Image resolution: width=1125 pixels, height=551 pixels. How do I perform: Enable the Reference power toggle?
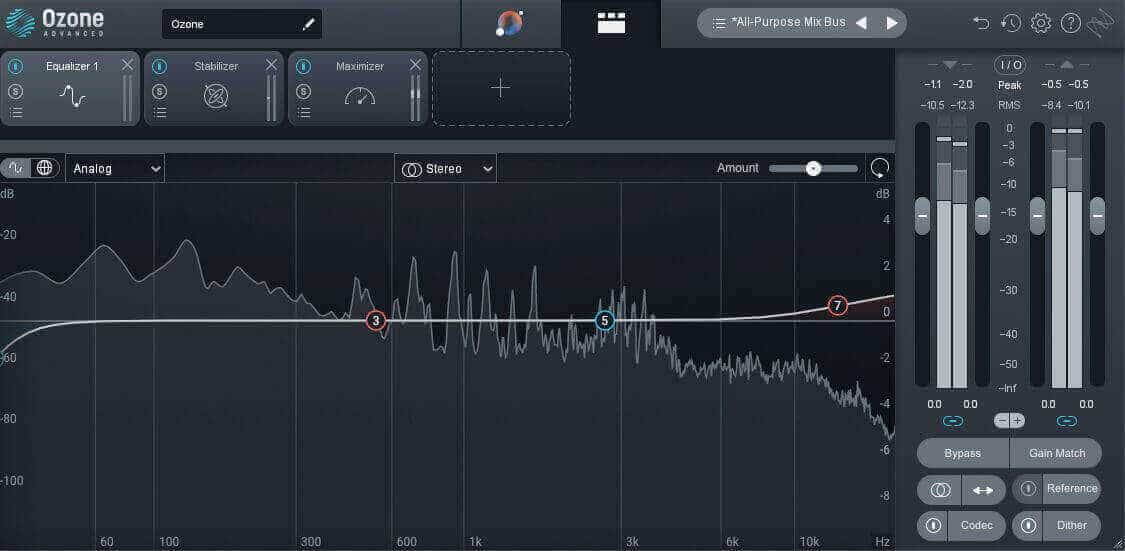[1028, 489]
